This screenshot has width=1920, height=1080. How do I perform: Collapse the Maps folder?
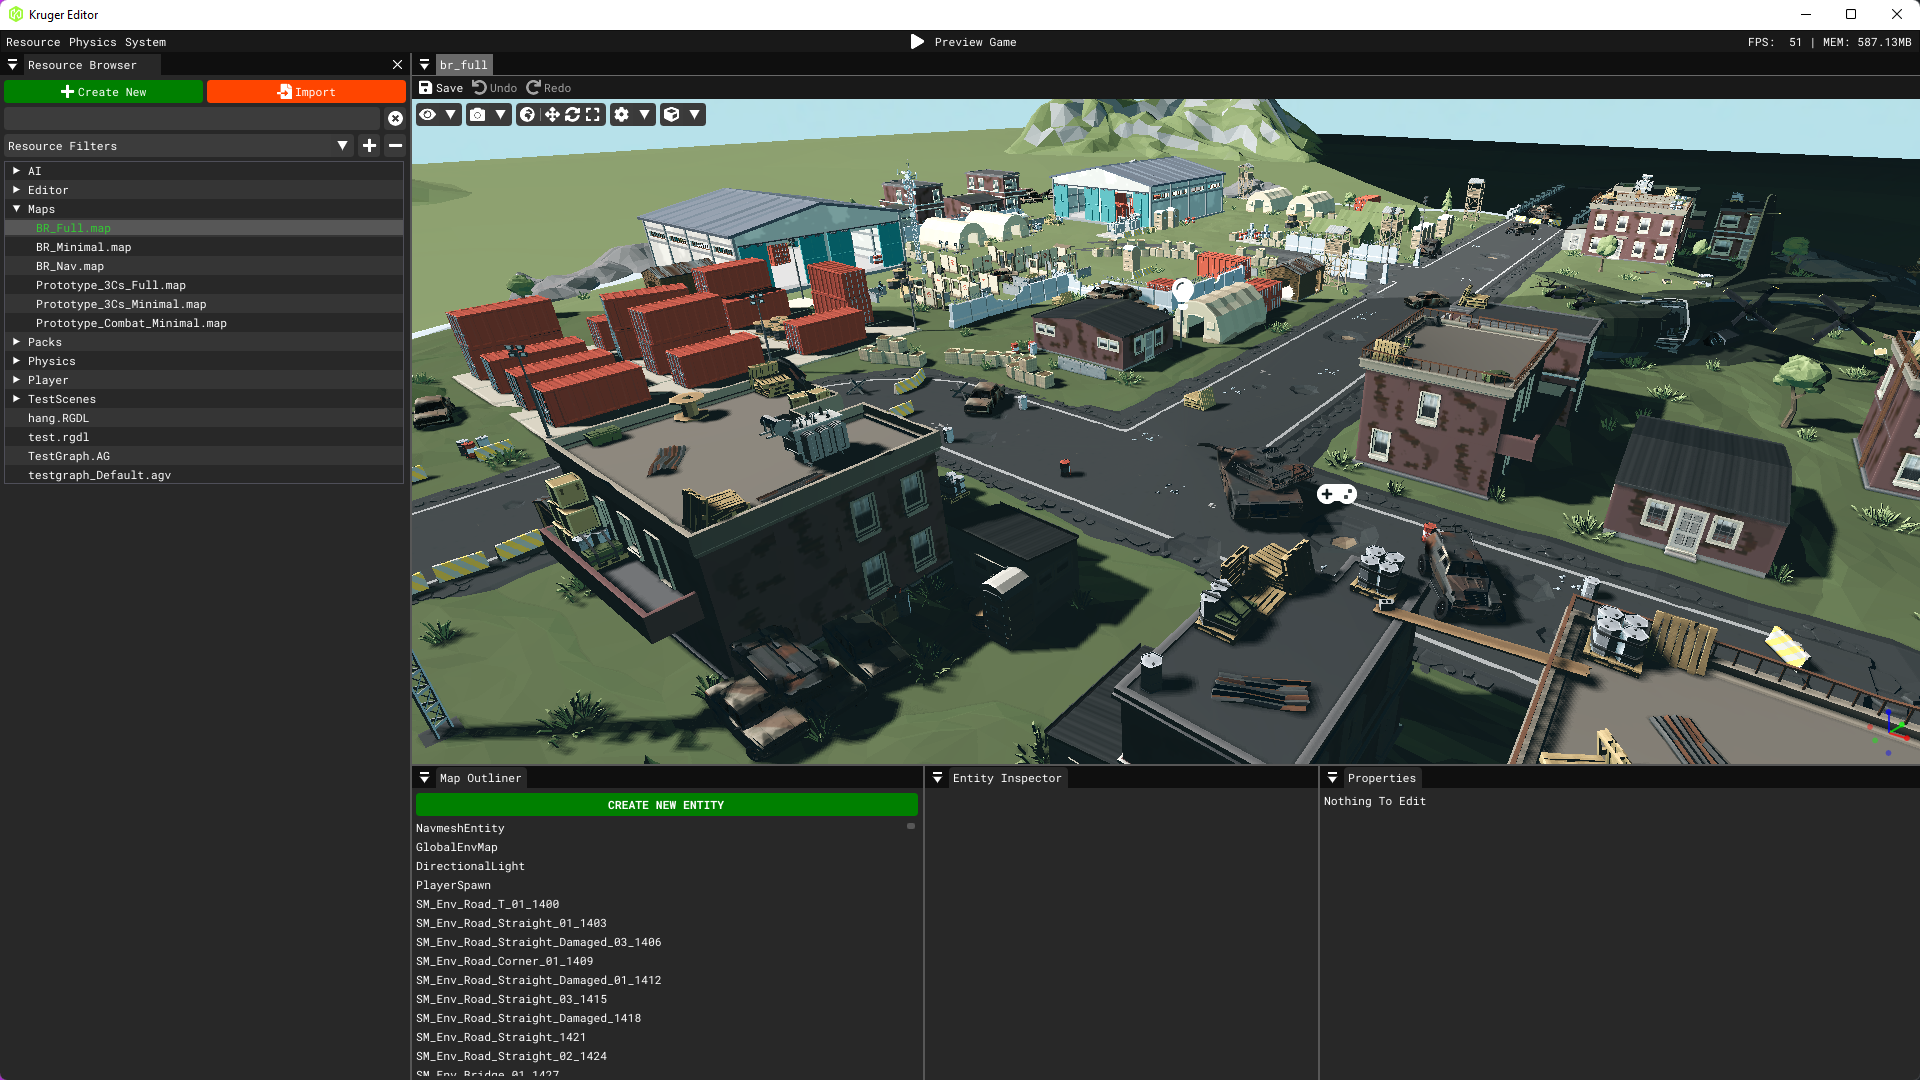point(17,209)
